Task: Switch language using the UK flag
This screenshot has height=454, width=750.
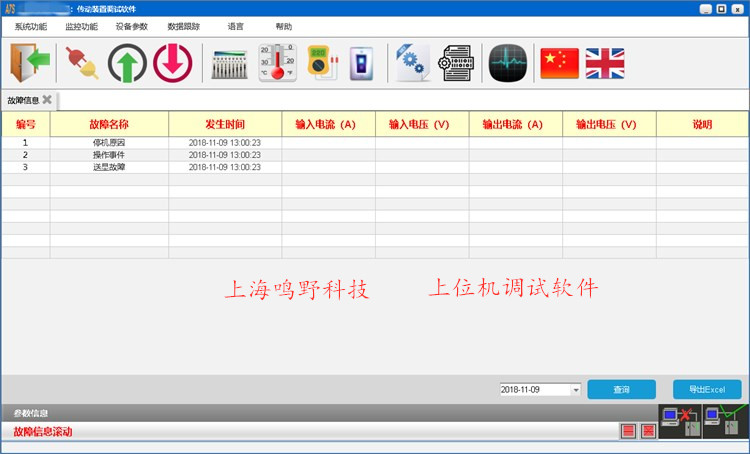Action: tap(605, 63)
